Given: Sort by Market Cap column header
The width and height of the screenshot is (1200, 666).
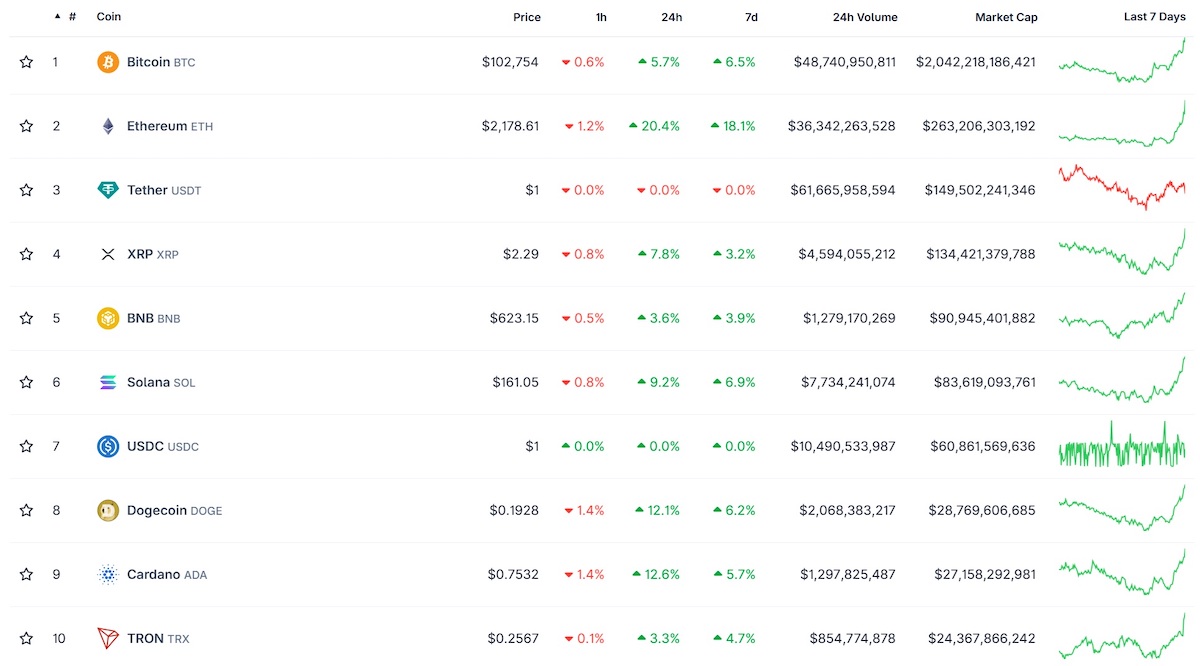Looking at the screenshot, I should click(x=1006, y=17).
